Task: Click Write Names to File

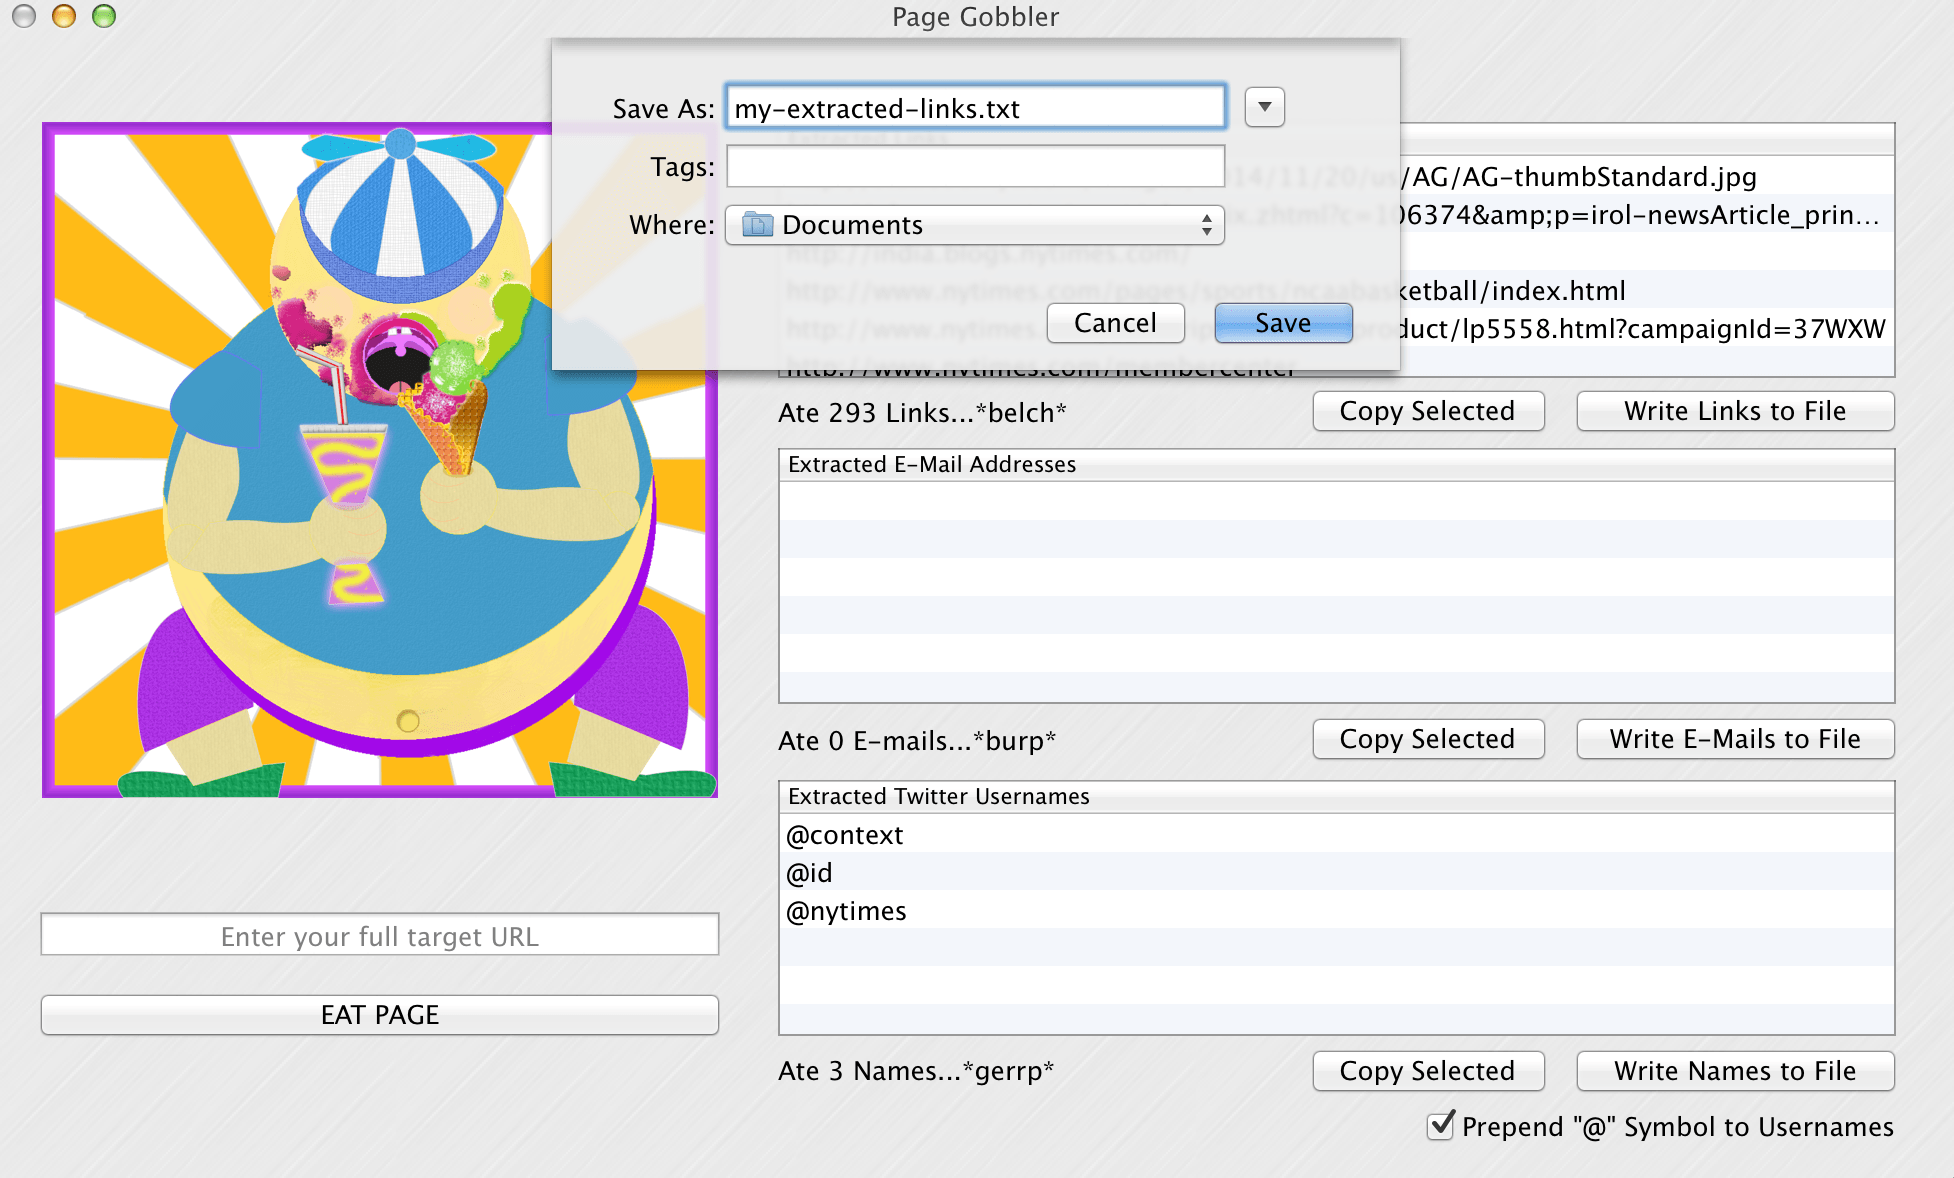Action: click(x=1734, y=1071)
